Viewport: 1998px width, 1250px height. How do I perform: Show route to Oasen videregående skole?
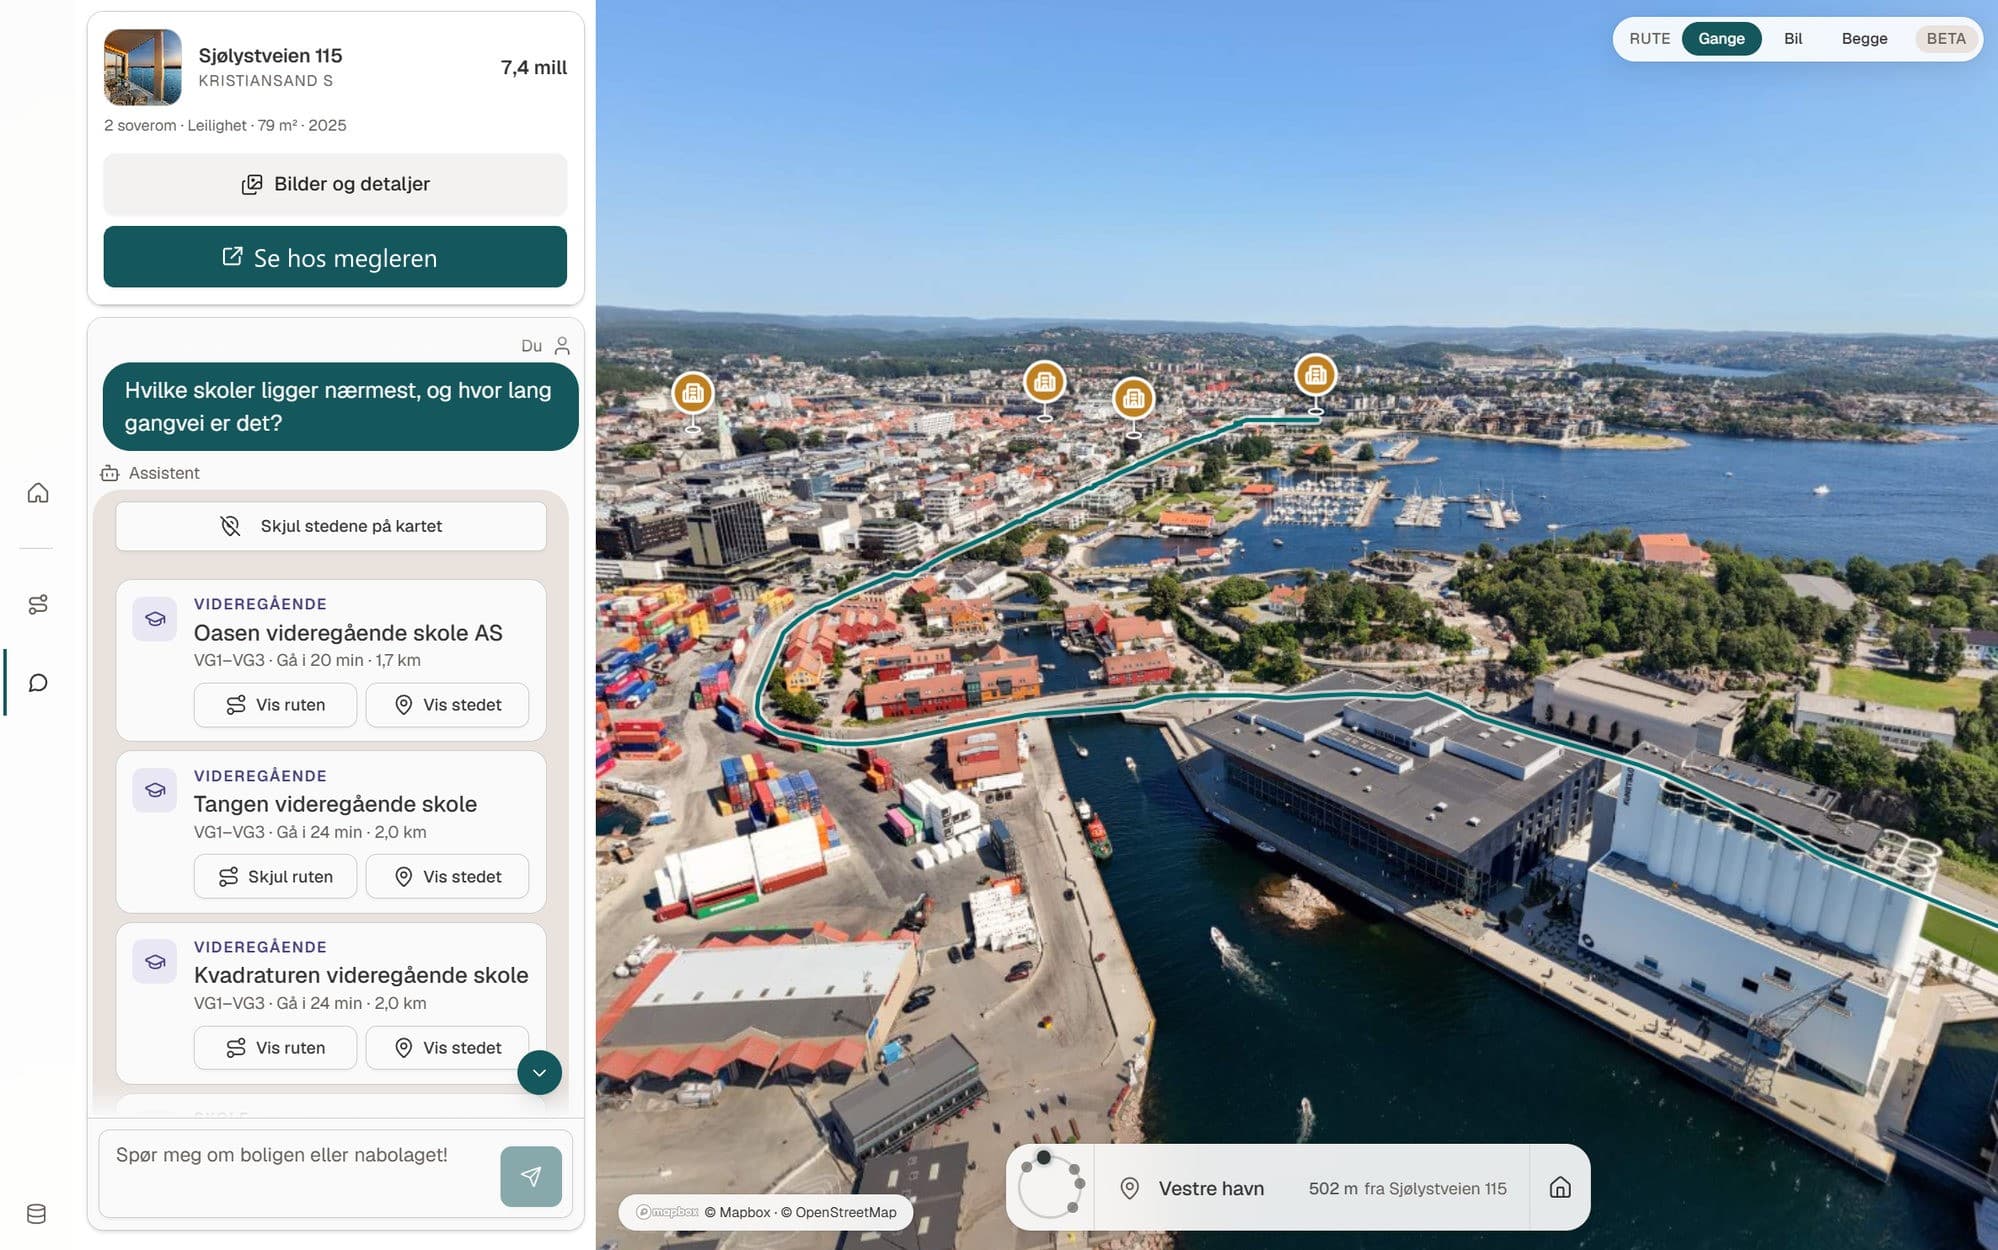click(x=275, y=705)
